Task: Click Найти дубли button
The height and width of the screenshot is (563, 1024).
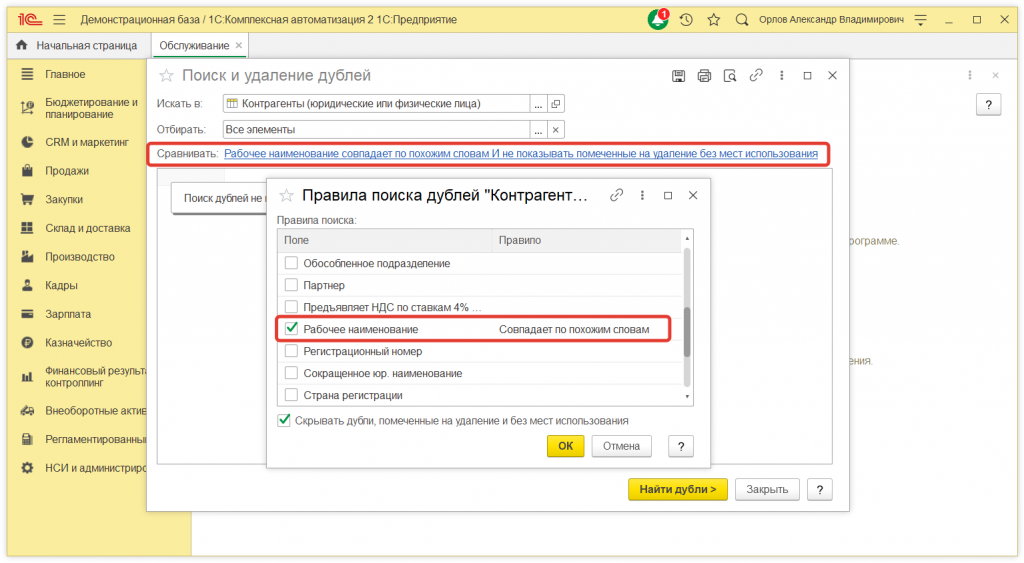Action: (x=678, y=489)
